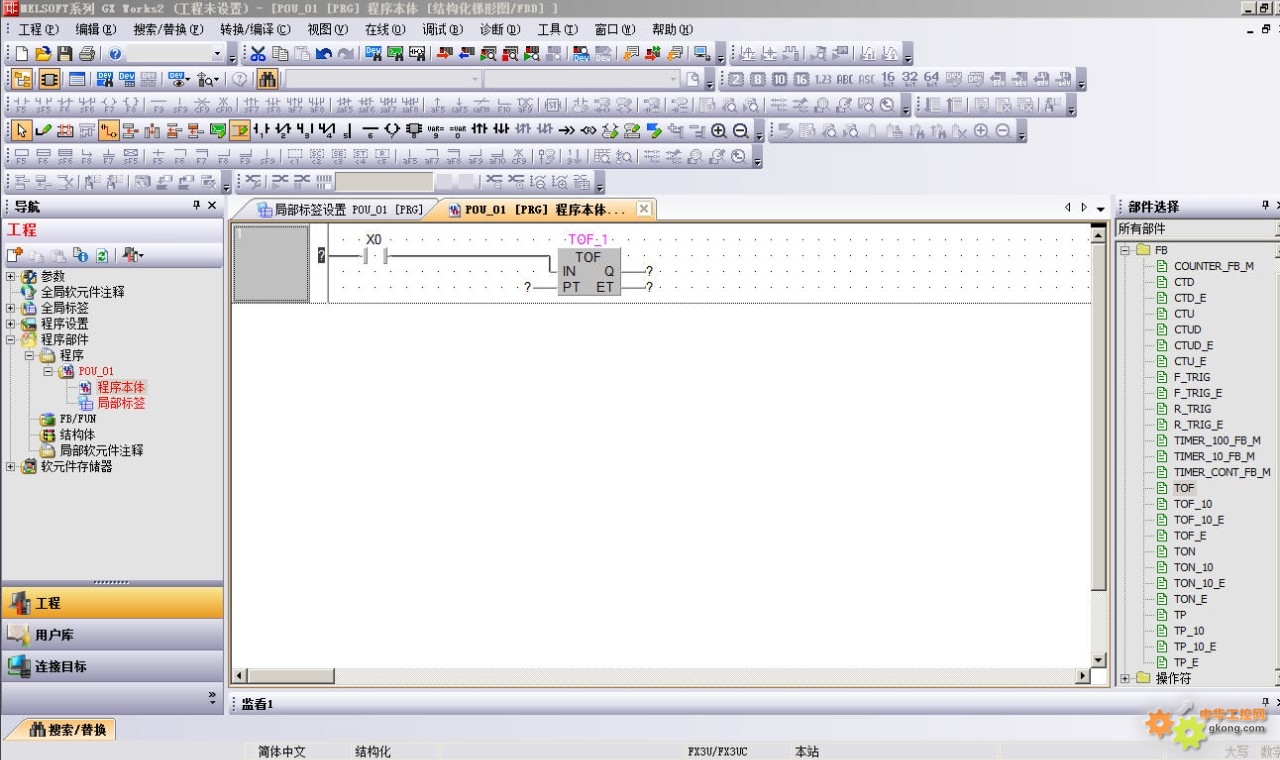Viewport: 1280px width, 760px height.
Task: Select TON_10 in the parts list
Action: [1193, 567]
